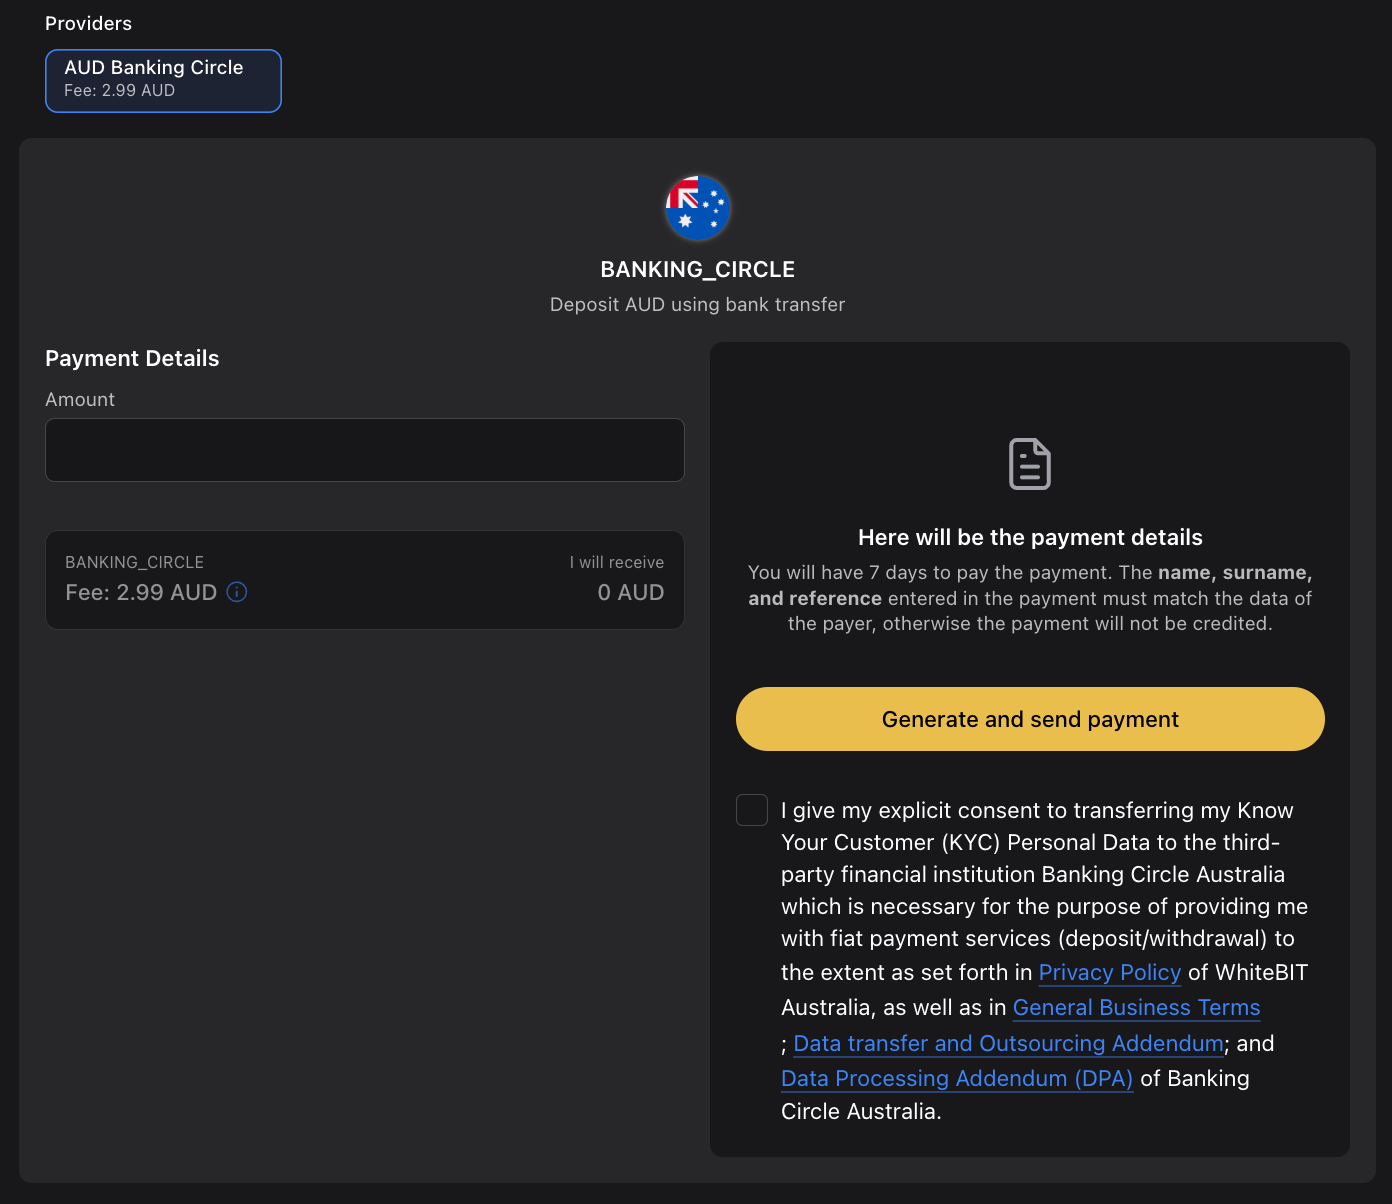The height and width of the screenshot is (1204, 1392).
Task: Click 'Here will be the payment details' heading
Action: (1030, 537)
